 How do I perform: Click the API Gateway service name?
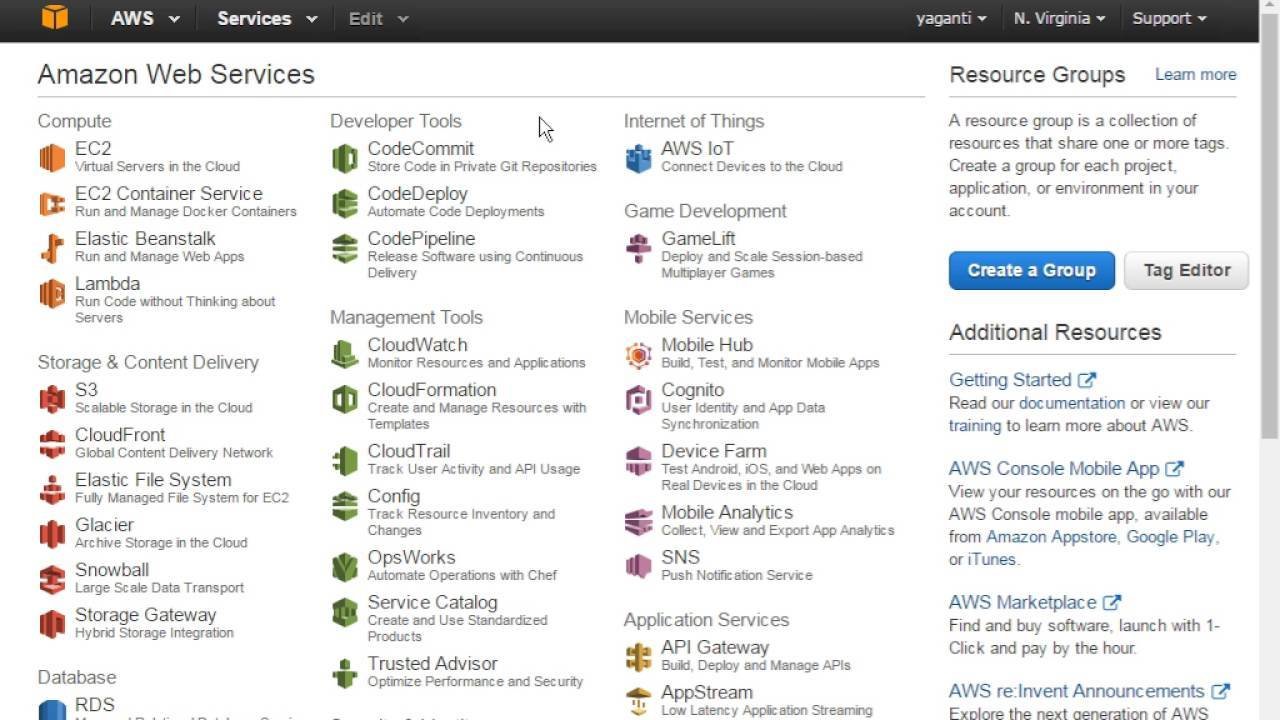pos(715,648)
